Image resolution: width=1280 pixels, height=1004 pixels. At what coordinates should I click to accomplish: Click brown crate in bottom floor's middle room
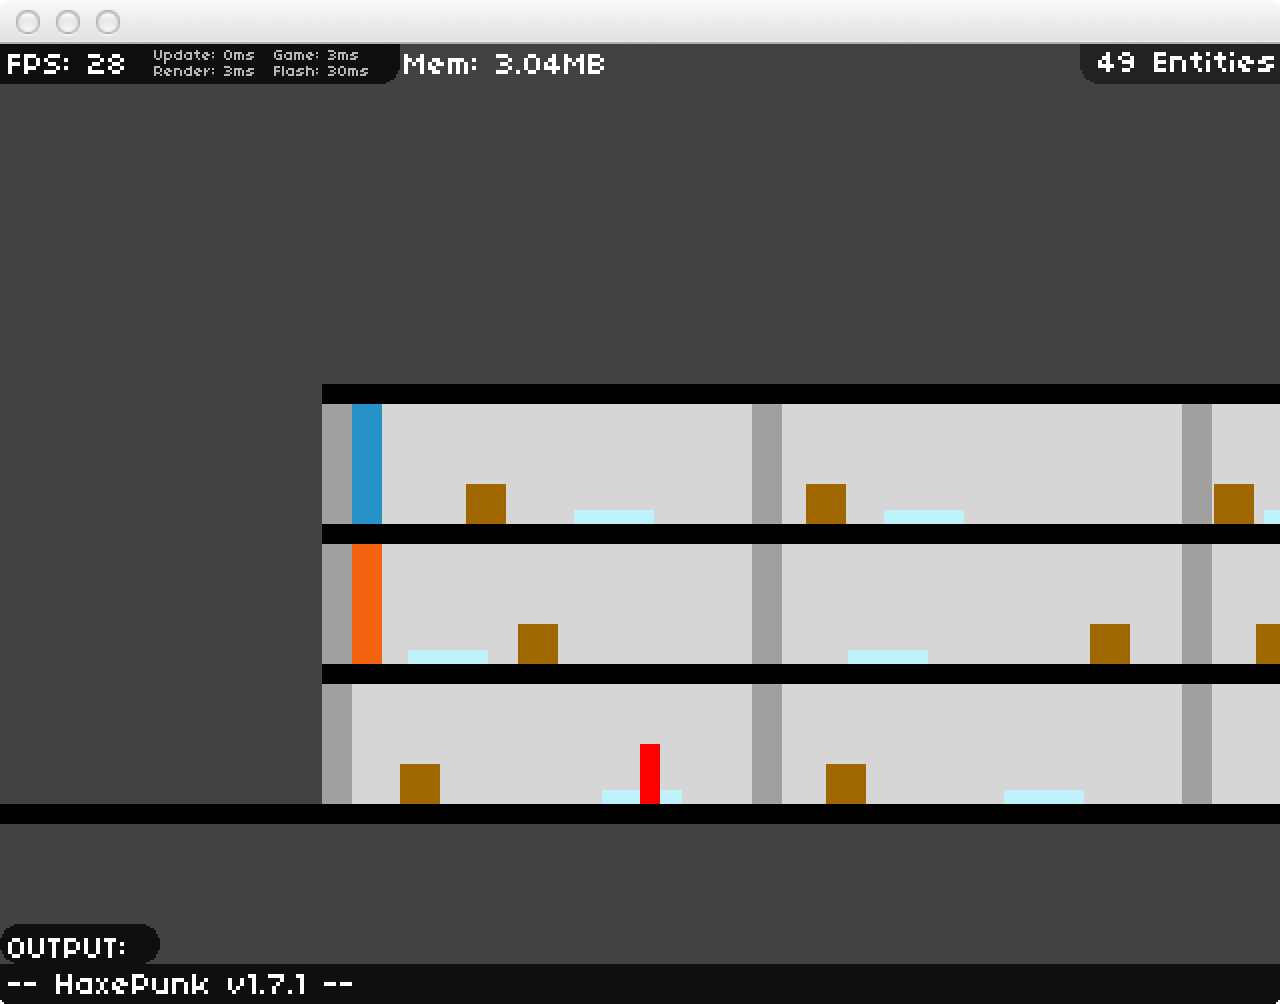click(846, 784)
